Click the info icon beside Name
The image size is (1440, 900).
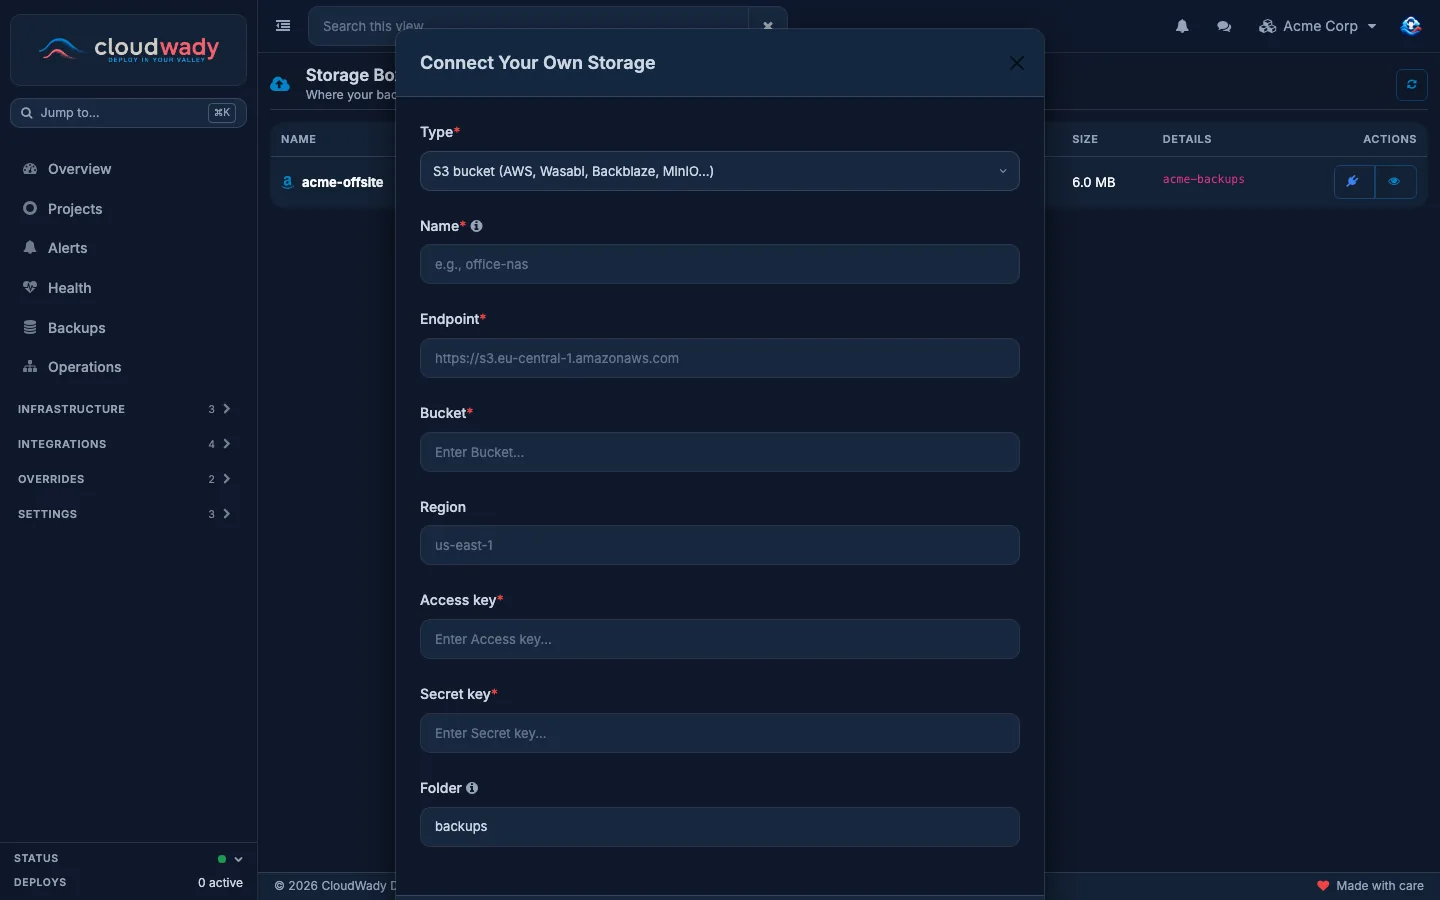(477, 226)
